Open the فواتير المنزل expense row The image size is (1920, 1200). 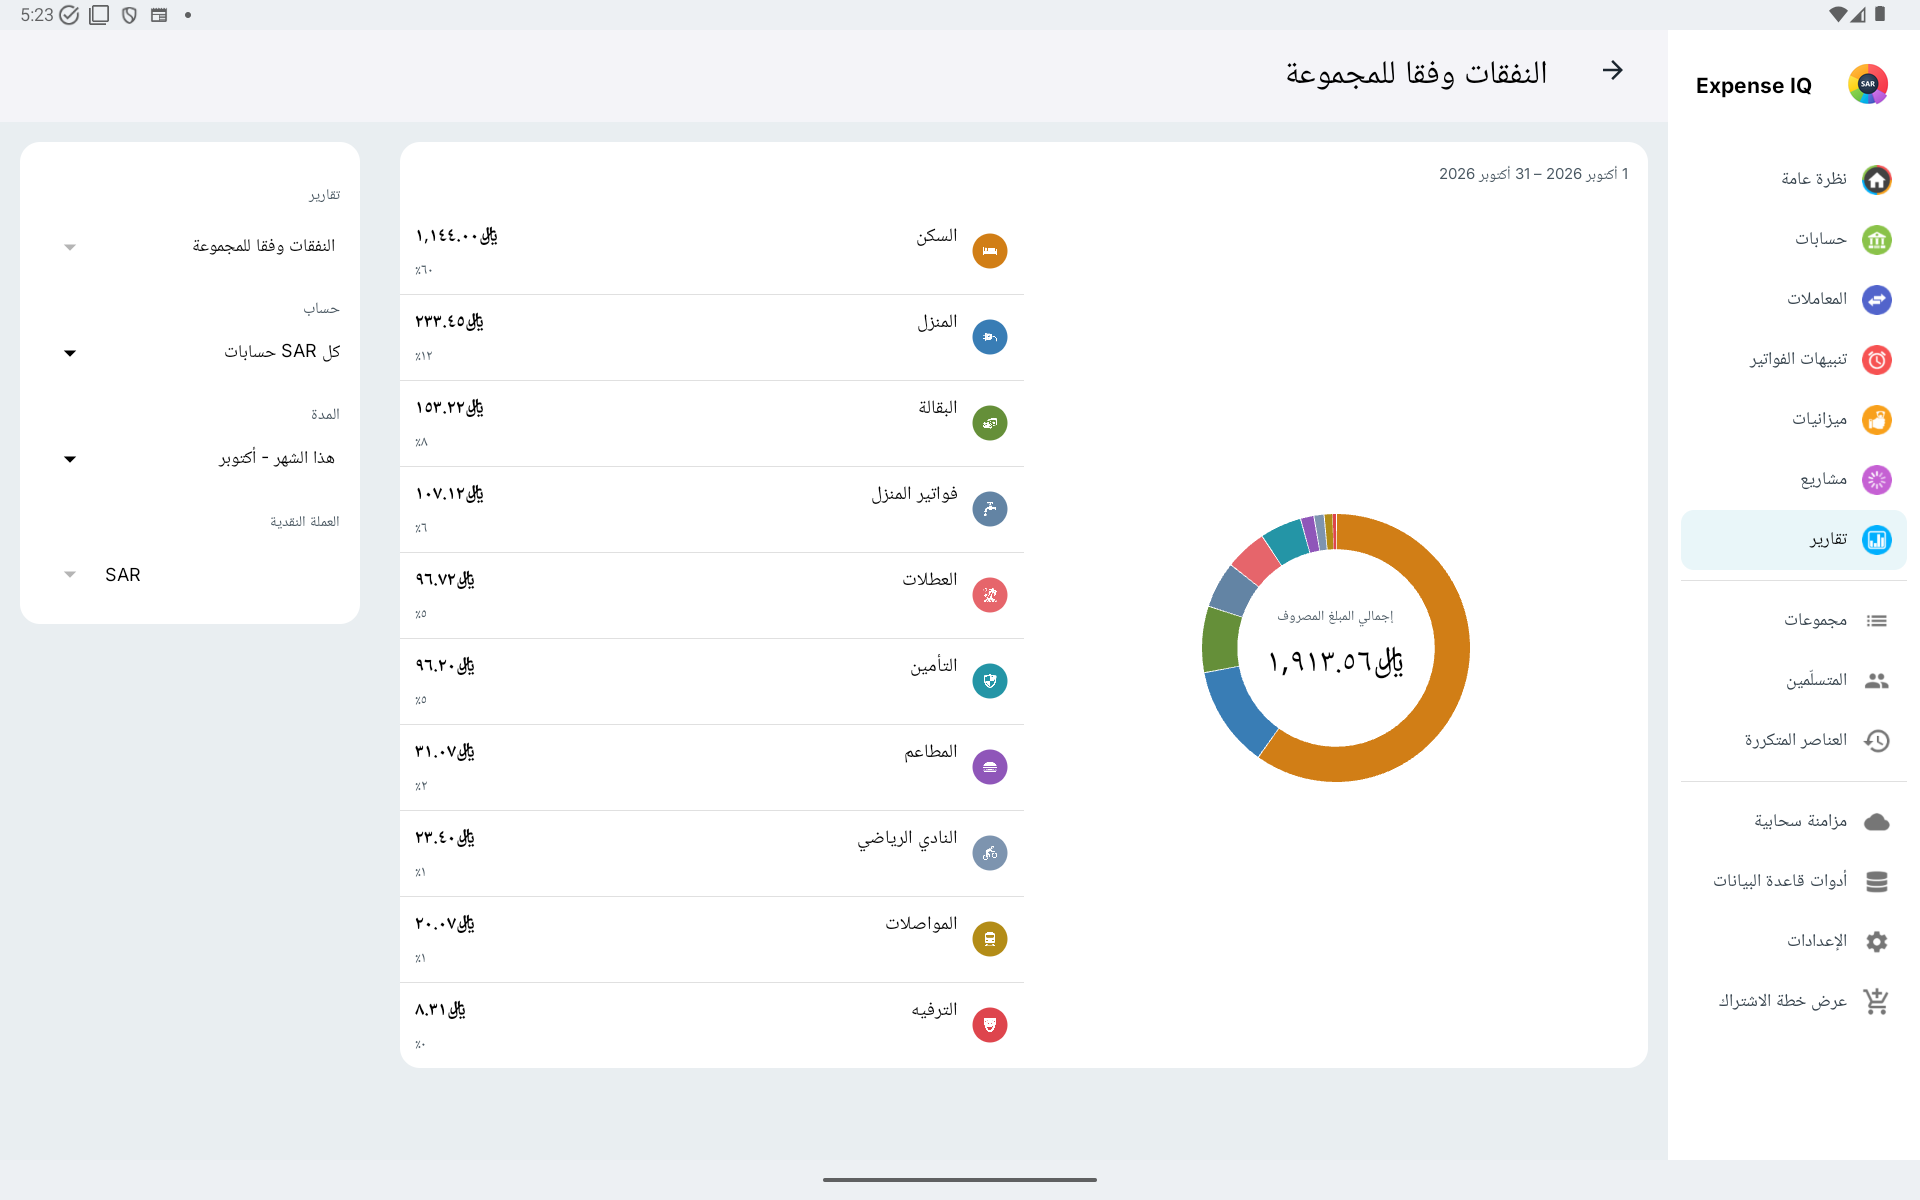coord(712,509)
